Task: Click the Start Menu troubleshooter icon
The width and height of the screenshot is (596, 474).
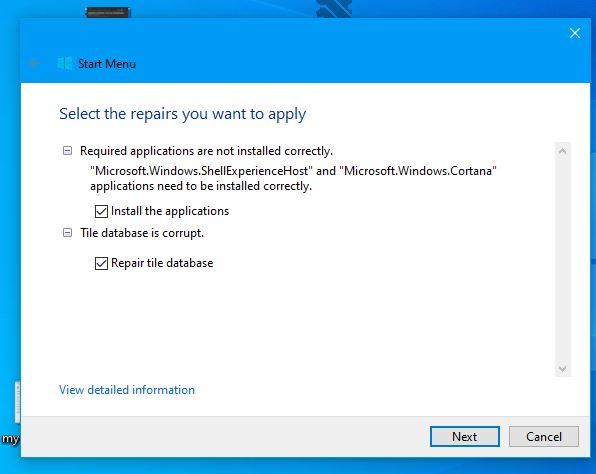Action: tap(65, 63)
